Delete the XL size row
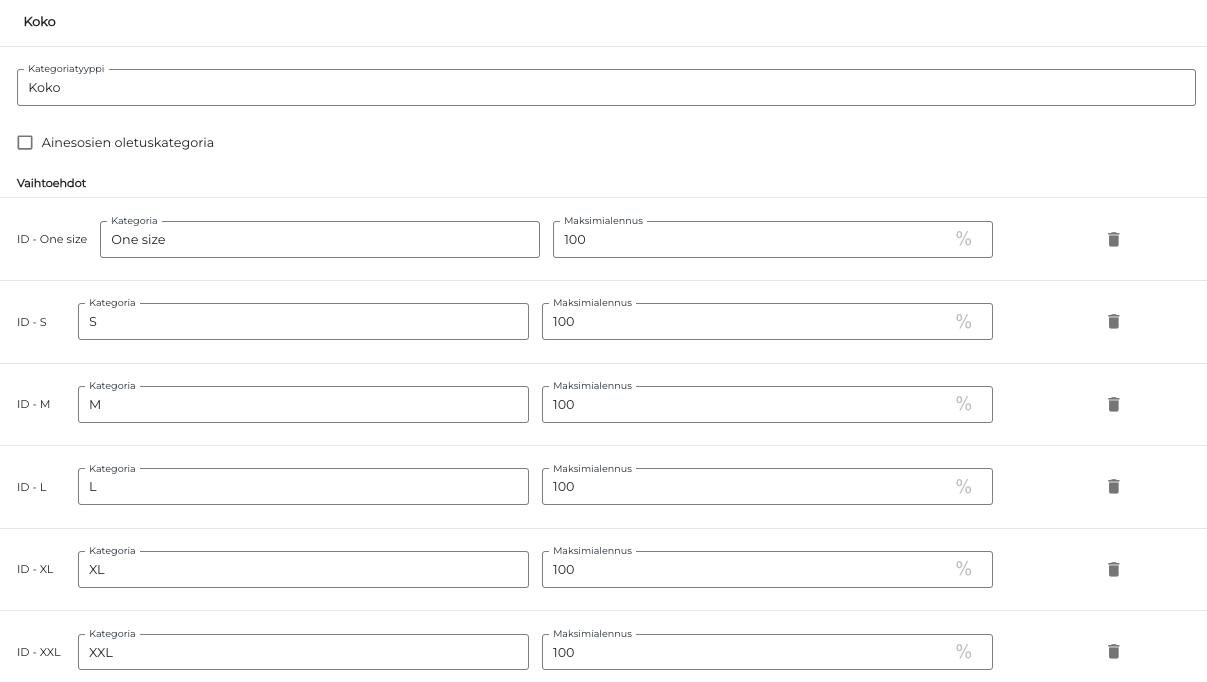The height and width of the screenshot is (682, 1207). tap(1113, 569)
